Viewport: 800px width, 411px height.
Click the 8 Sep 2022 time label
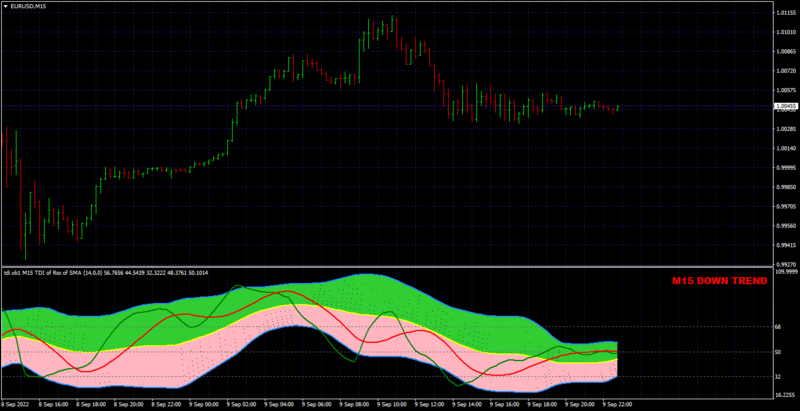pyautogui.click(x=14, y=403)
